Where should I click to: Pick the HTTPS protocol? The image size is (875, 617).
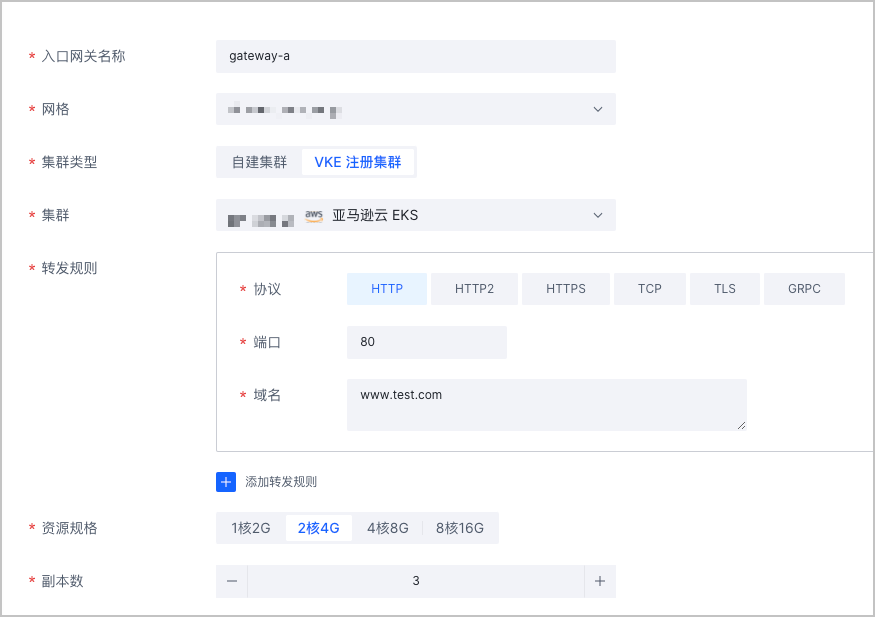pyautogui.click(x=566, y=289)
